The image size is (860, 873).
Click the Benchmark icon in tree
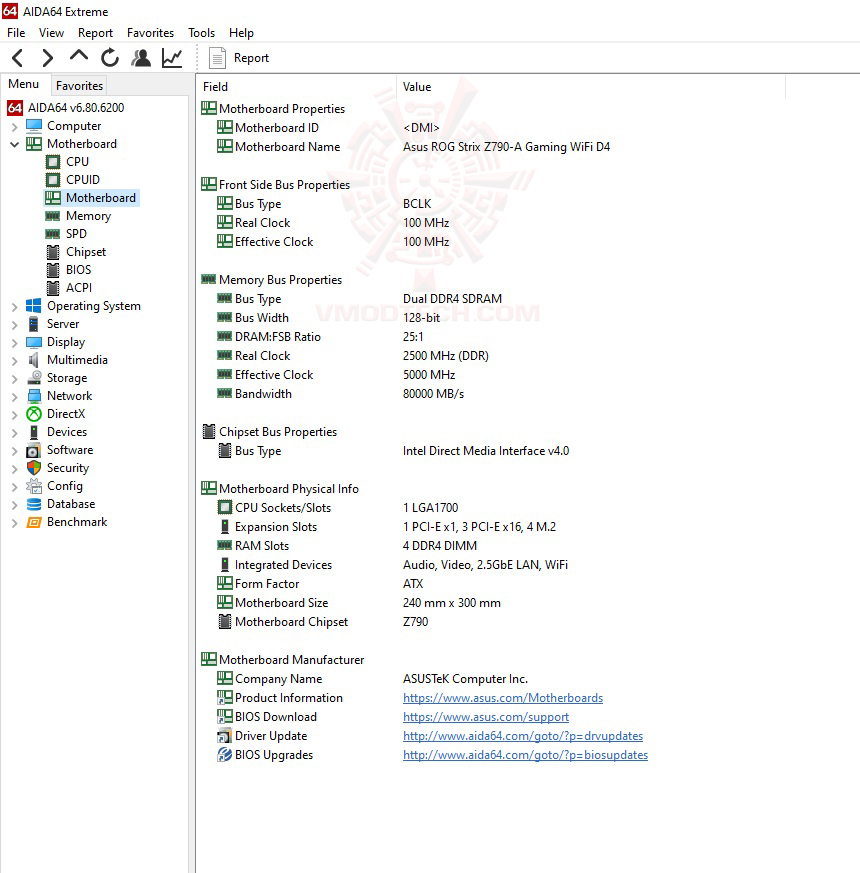[x=34, y=522]
